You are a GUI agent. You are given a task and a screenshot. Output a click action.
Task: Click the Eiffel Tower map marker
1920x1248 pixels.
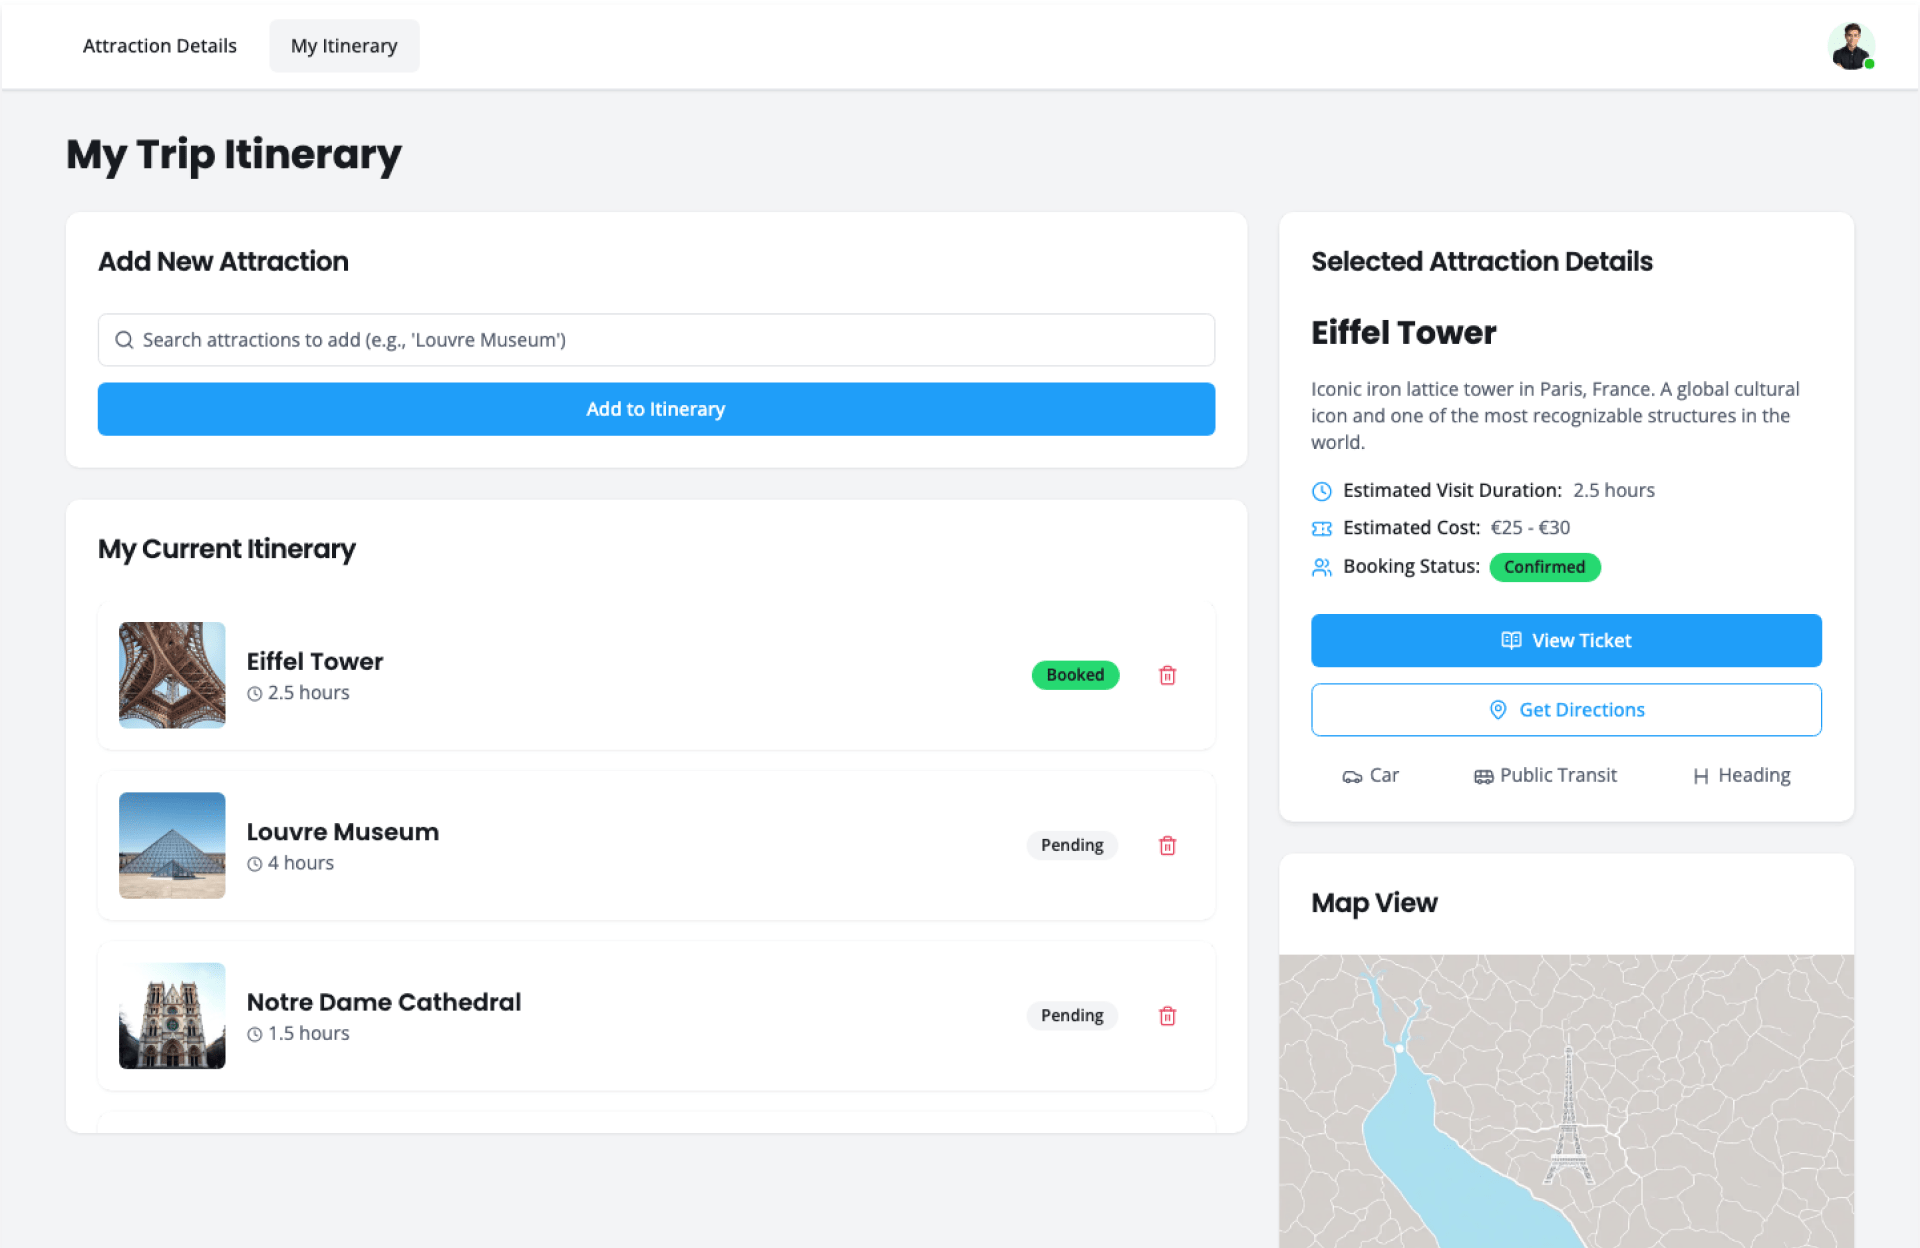[1568, 1118]
